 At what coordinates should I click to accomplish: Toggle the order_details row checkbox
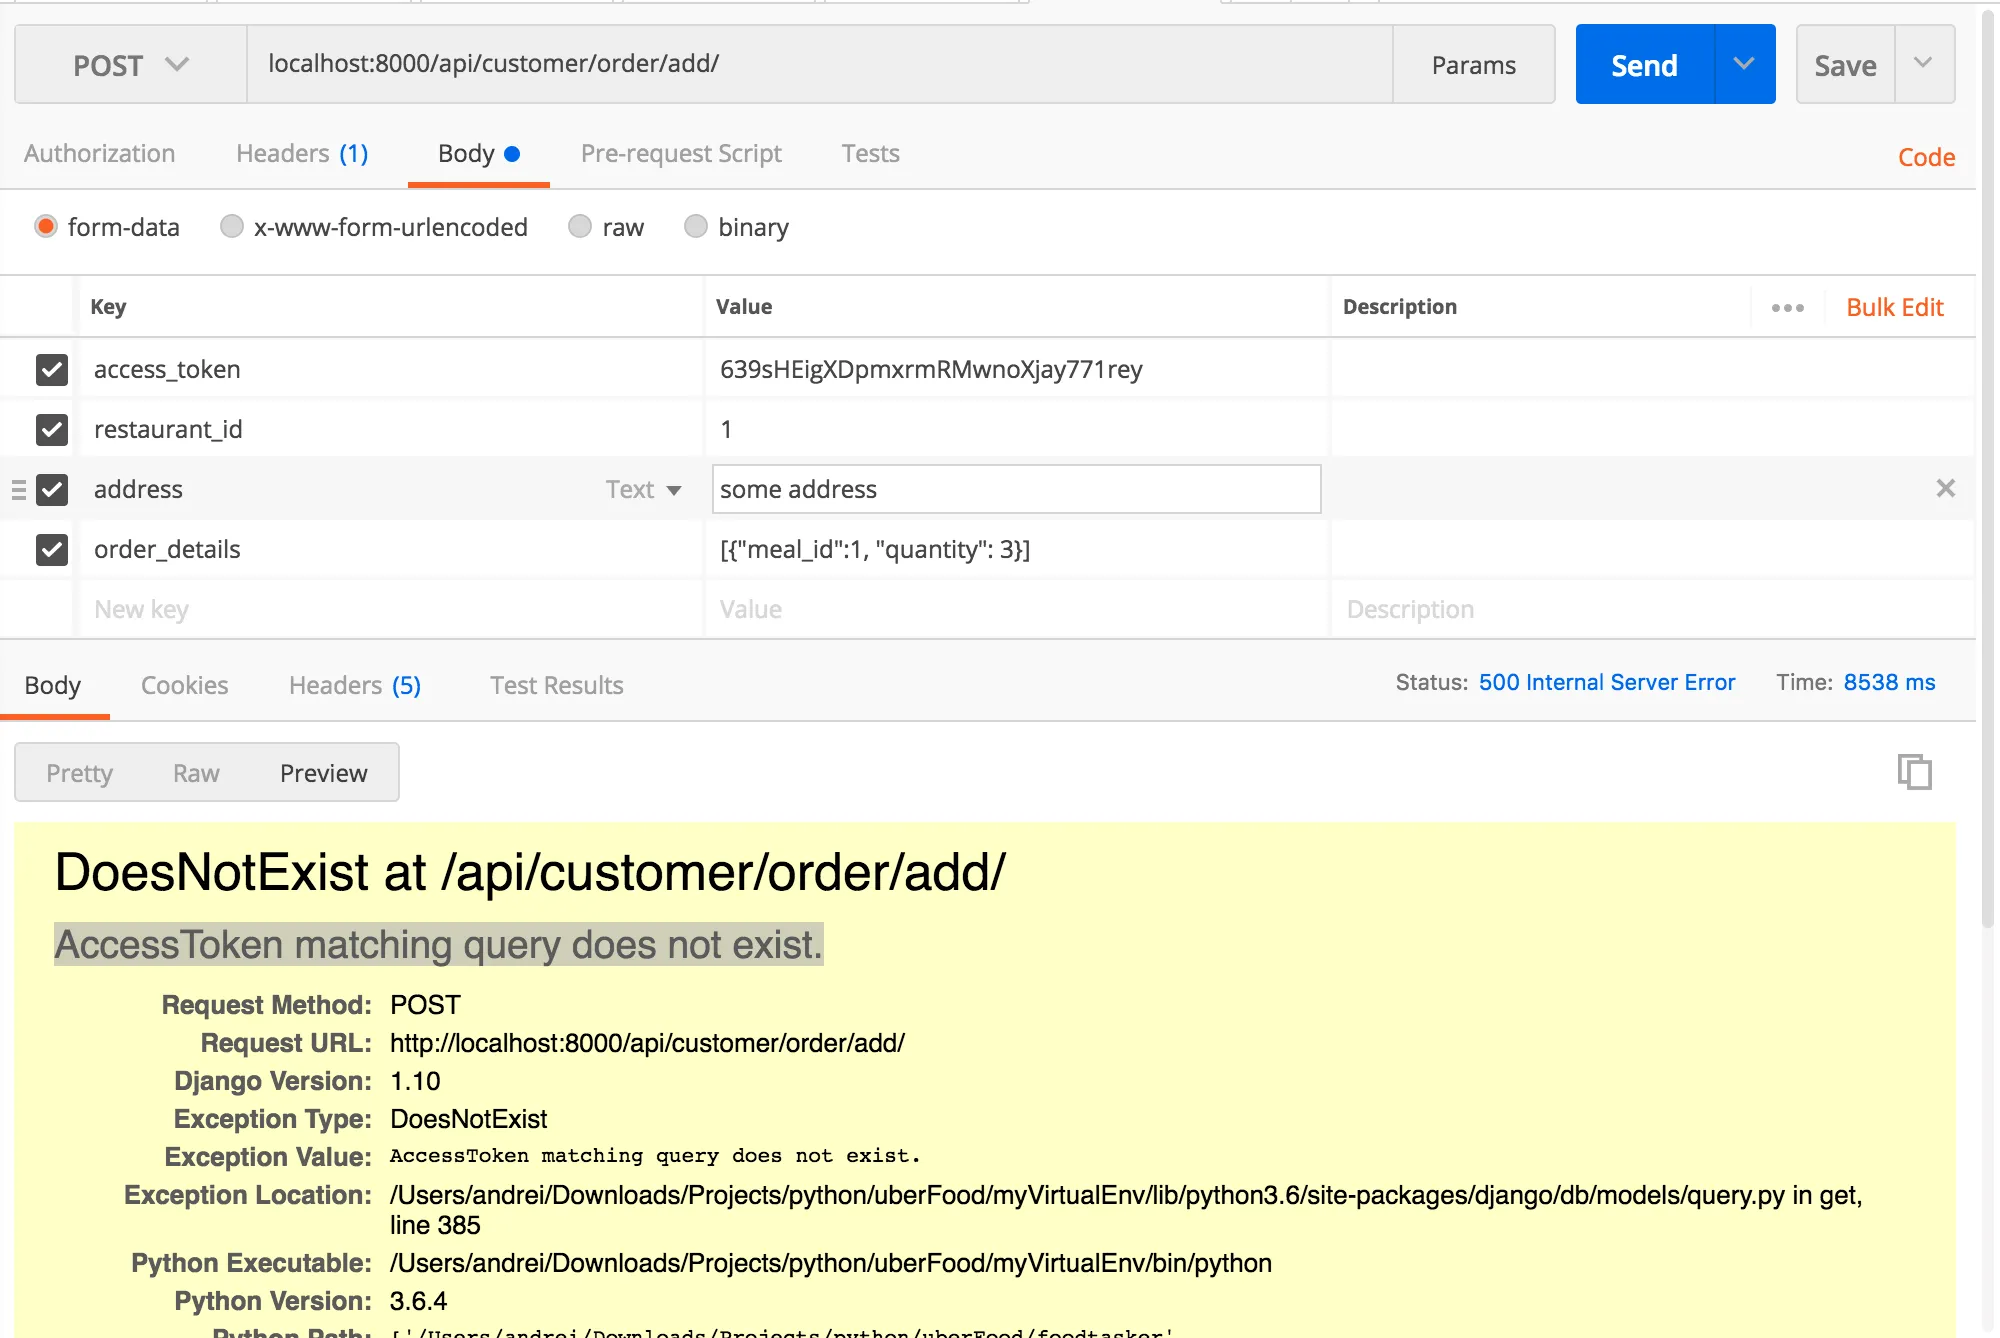coord(52,550)
